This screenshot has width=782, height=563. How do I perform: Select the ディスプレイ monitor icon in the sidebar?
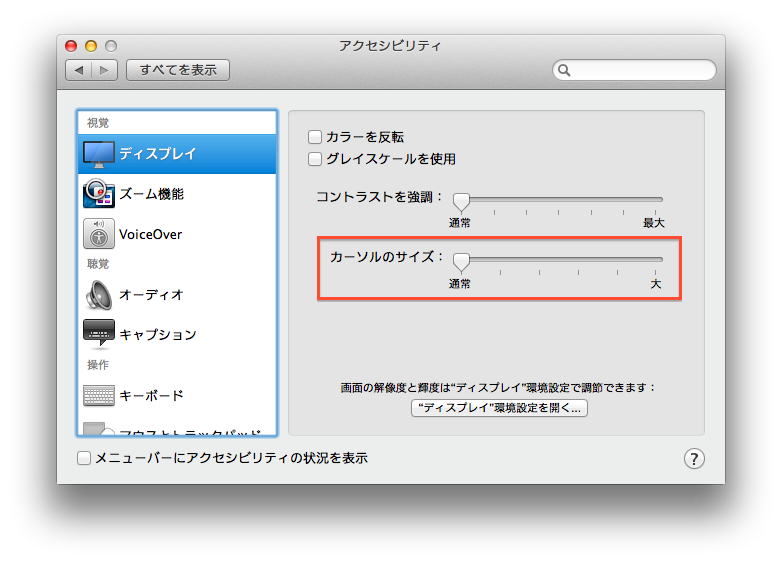[x=99, y=154]
